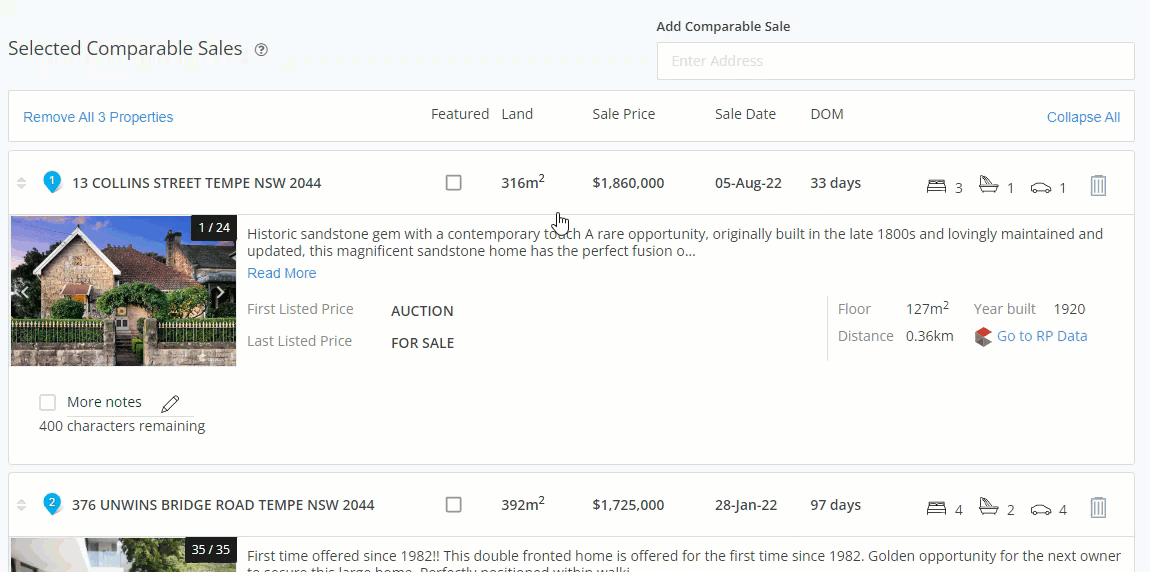The image size is (1150, 572).
Task: Click the DOM column header
Action: 827,114
